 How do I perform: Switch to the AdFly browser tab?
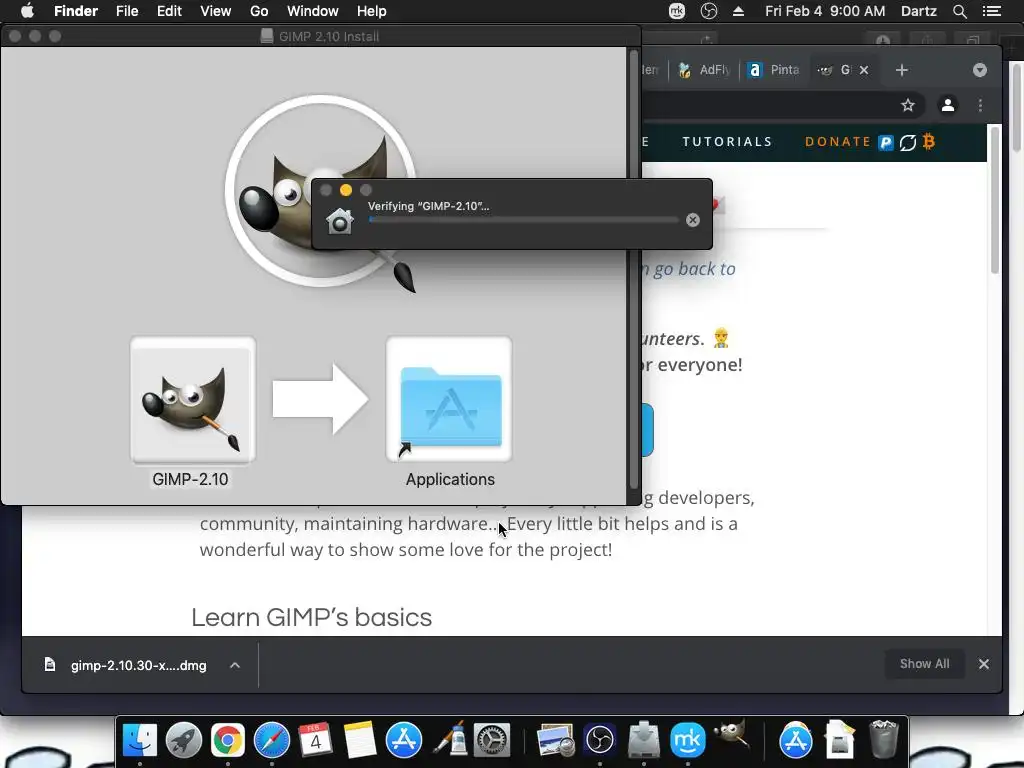pos(704,70)
